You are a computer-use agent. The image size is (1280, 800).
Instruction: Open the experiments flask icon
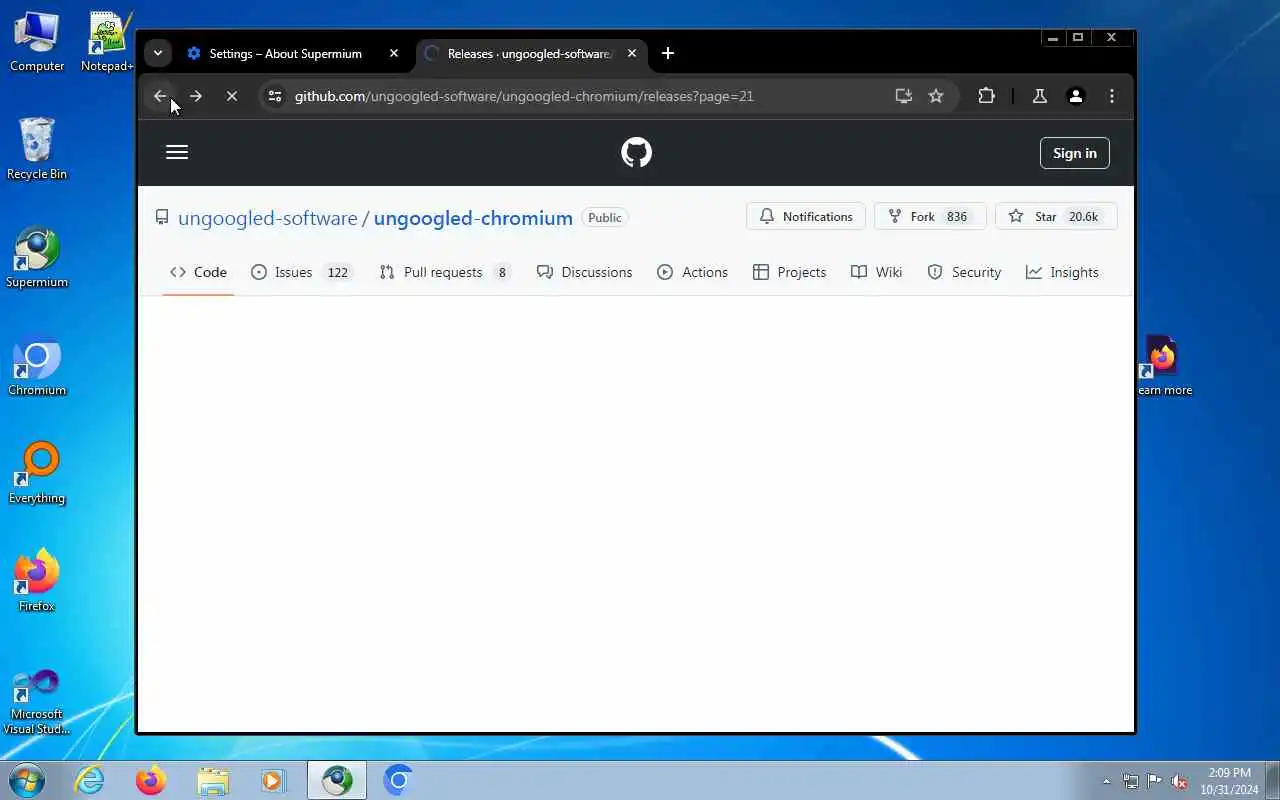click(x=1040, y=96)
